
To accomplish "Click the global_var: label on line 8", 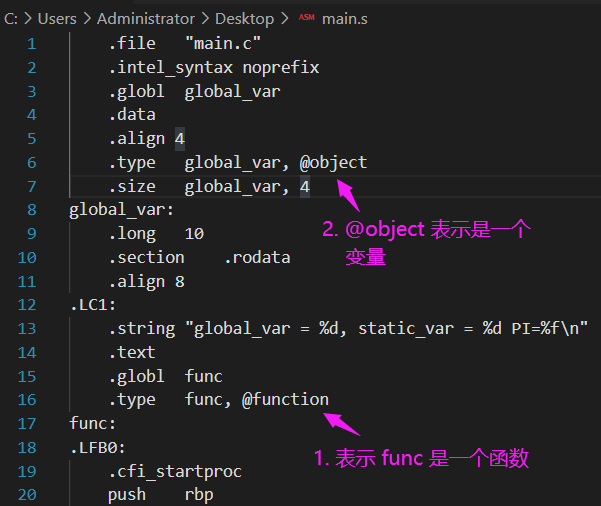I will pyautogui.click(x=122, y=210).
